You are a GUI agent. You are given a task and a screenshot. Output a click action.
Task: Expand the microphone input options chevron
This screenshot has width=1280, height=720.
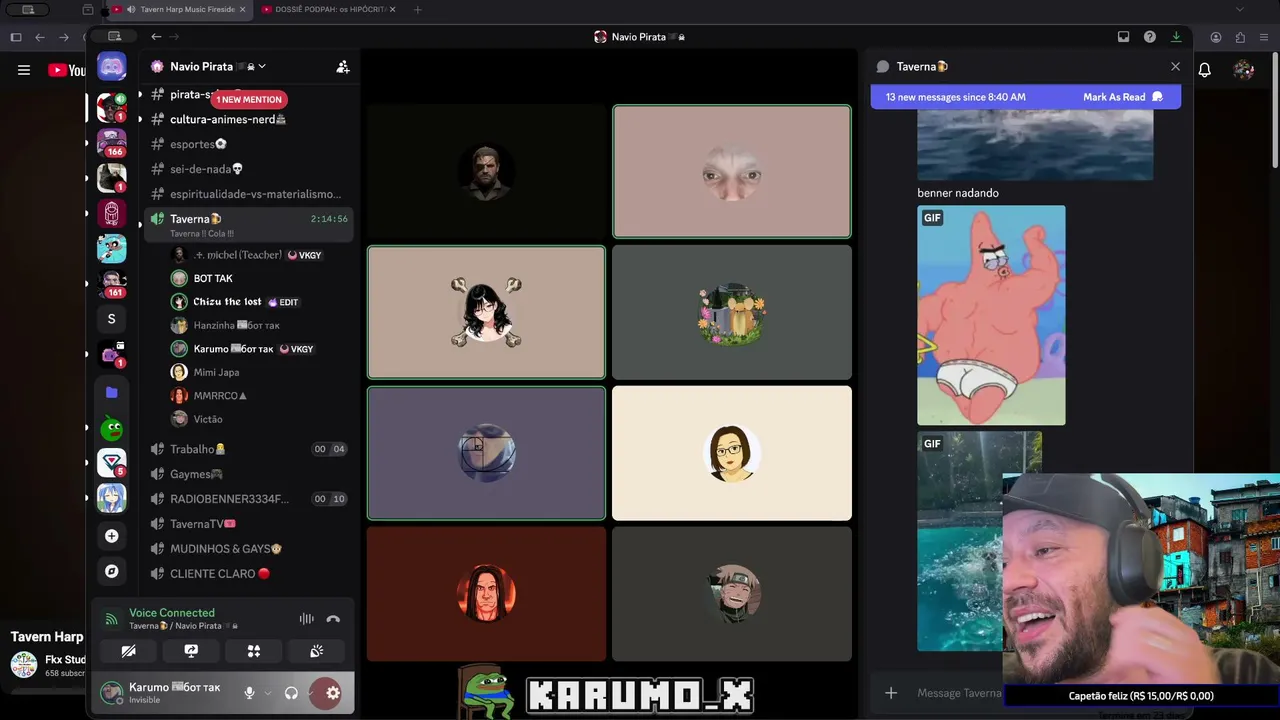click(268, 693)
